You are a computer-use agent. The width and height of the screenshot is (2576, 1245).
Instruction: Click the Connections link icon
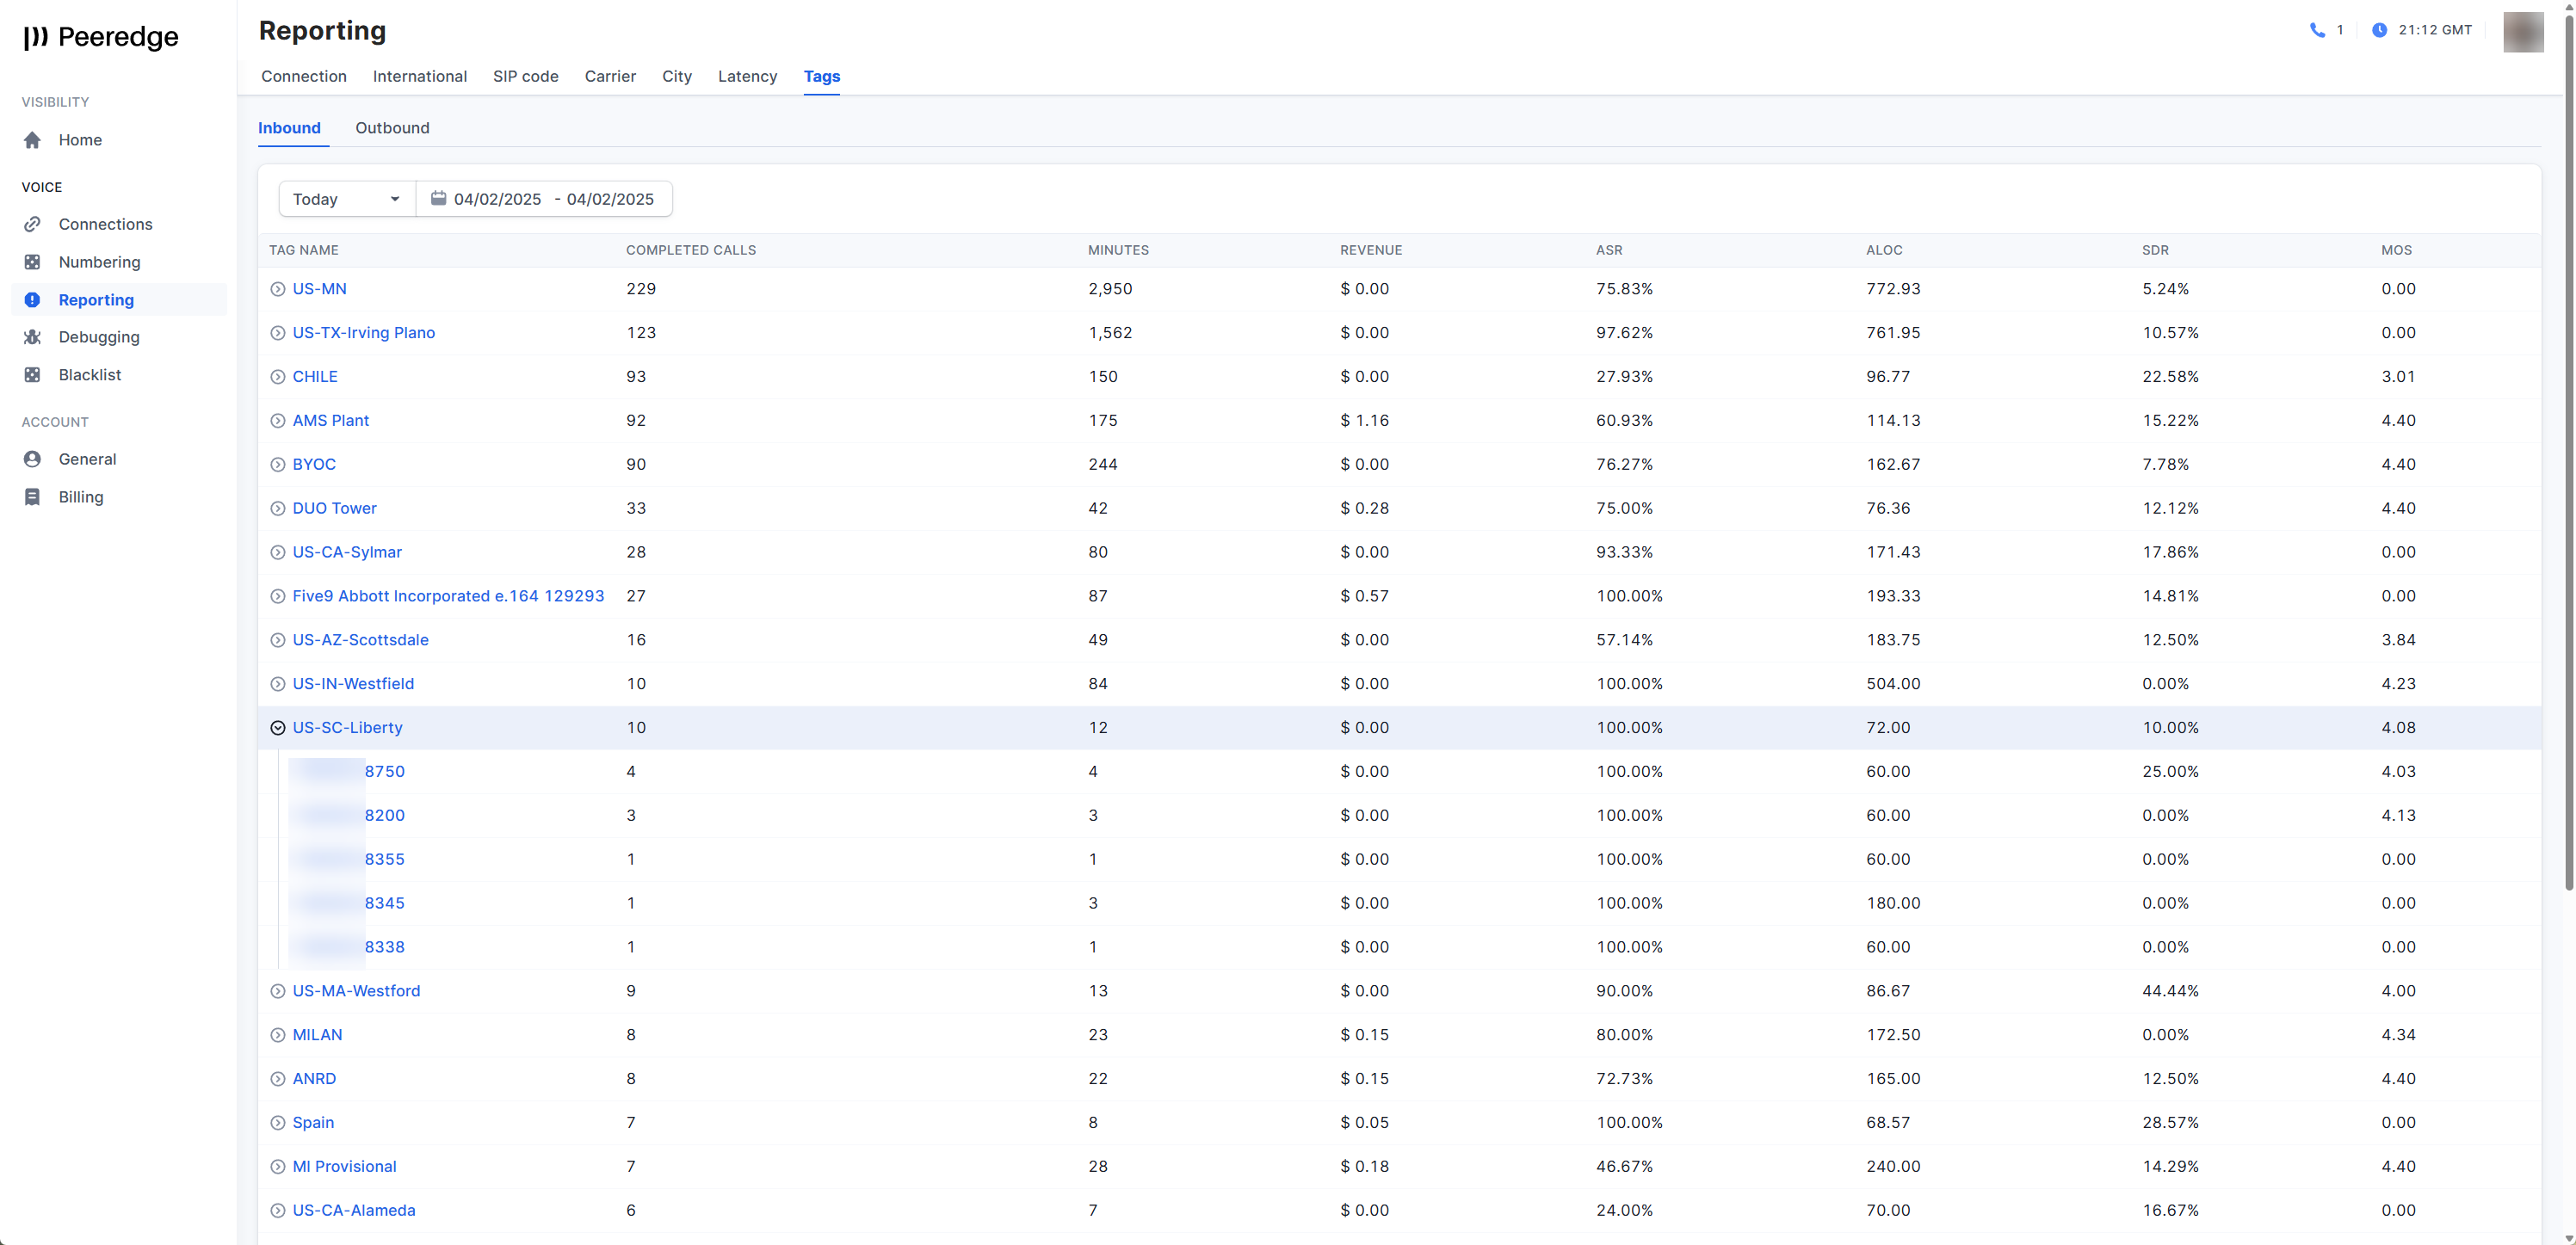click(x=32, y=224)
